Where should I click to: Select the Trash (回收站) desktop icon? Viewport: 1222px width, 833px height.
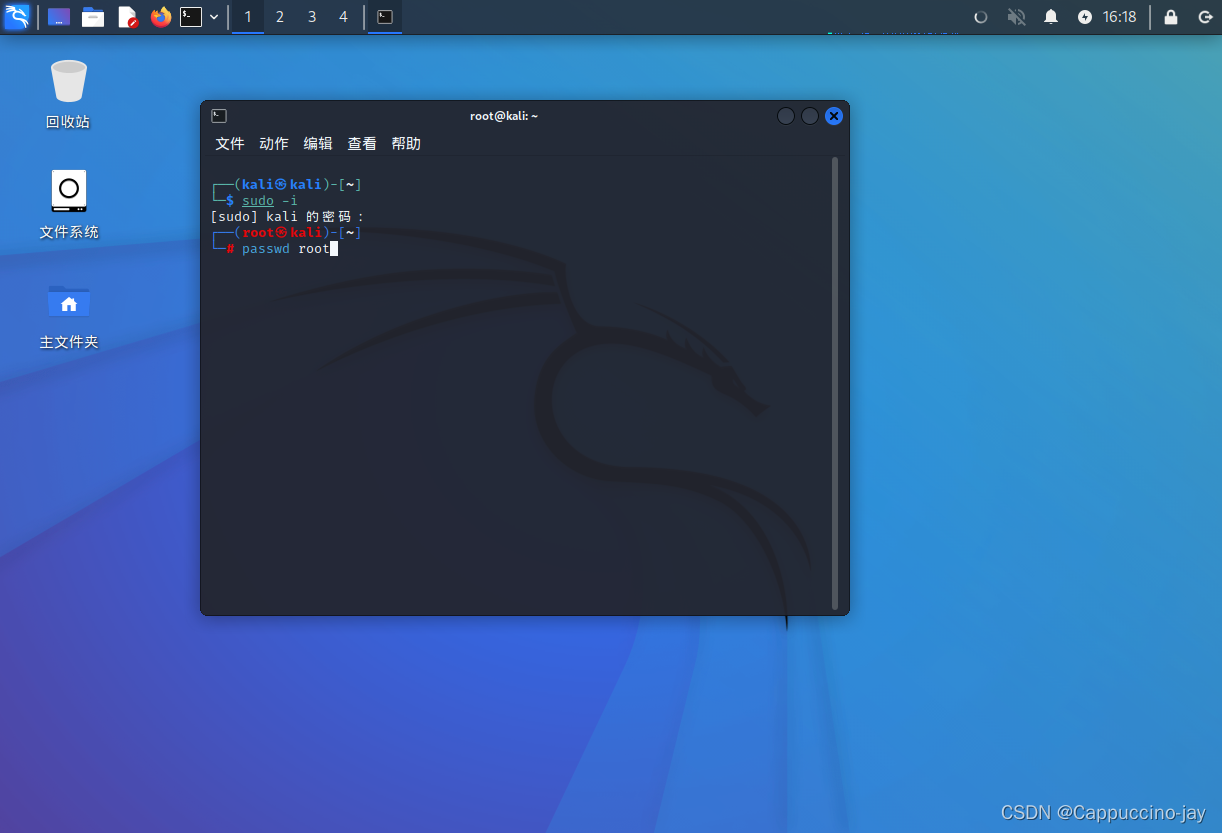coord(68,94)
